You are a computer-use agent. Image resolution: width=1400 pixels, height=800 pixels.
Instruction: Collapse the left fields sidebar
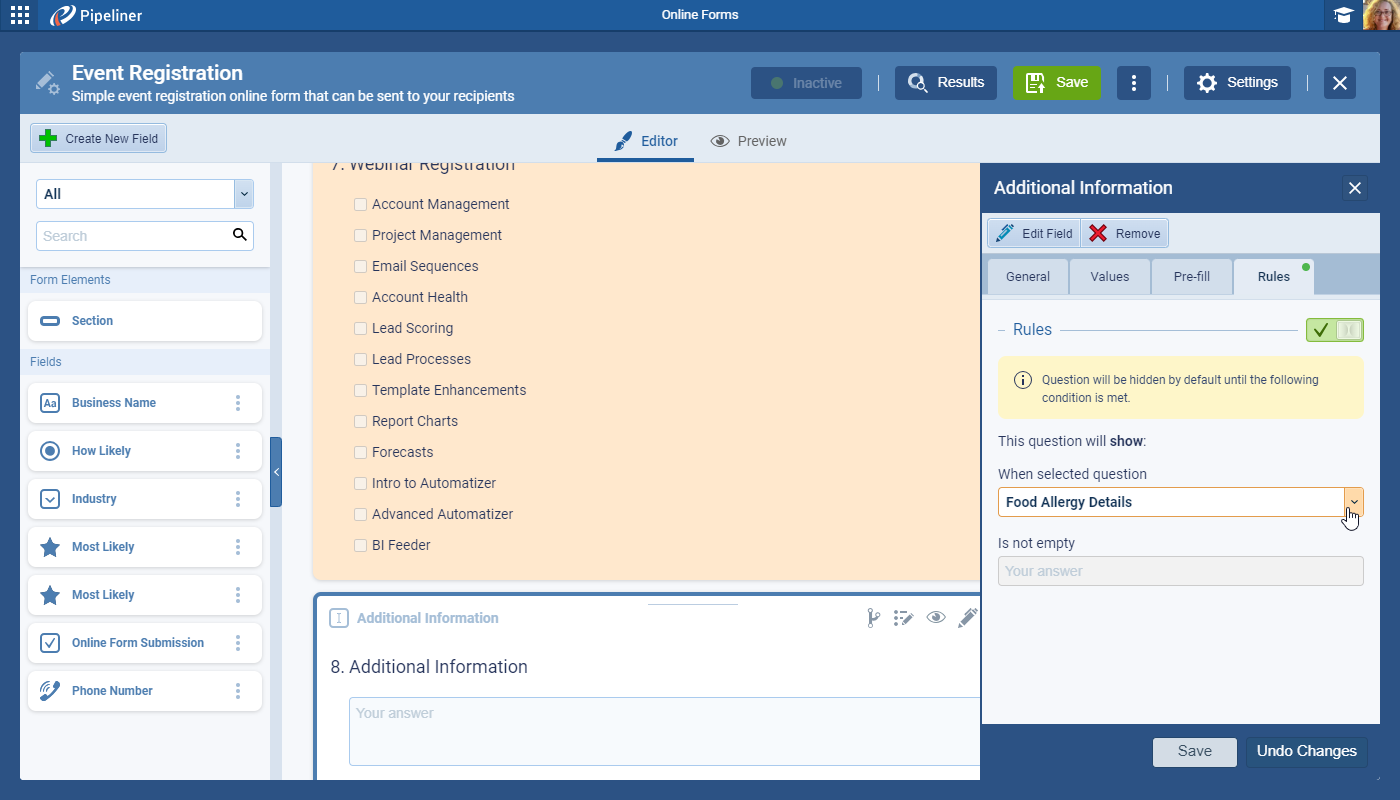coord(276,472)
